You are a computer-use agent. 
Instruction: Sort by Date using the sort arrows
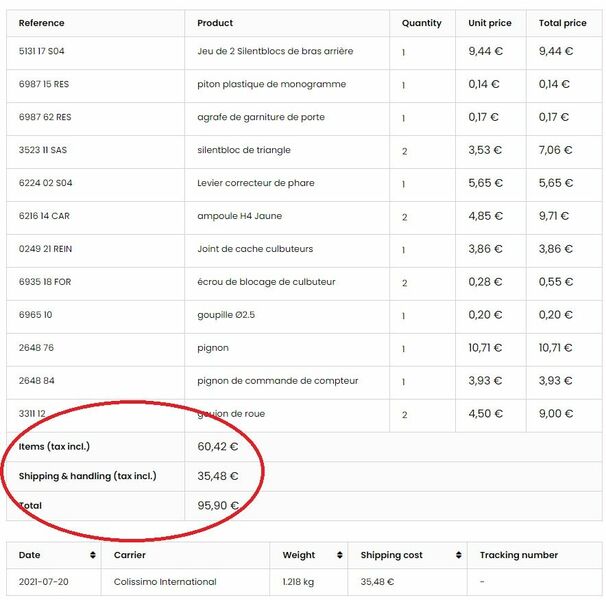tap(93, 555)
